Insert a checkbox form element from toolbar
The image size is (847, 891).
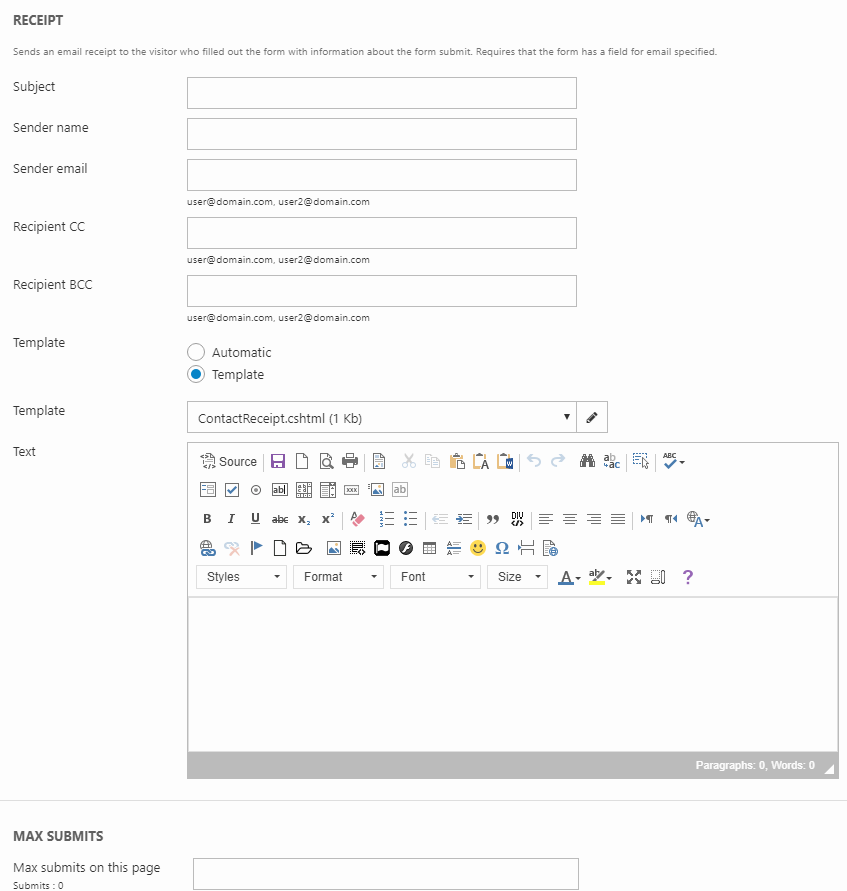tap(232, 490)
